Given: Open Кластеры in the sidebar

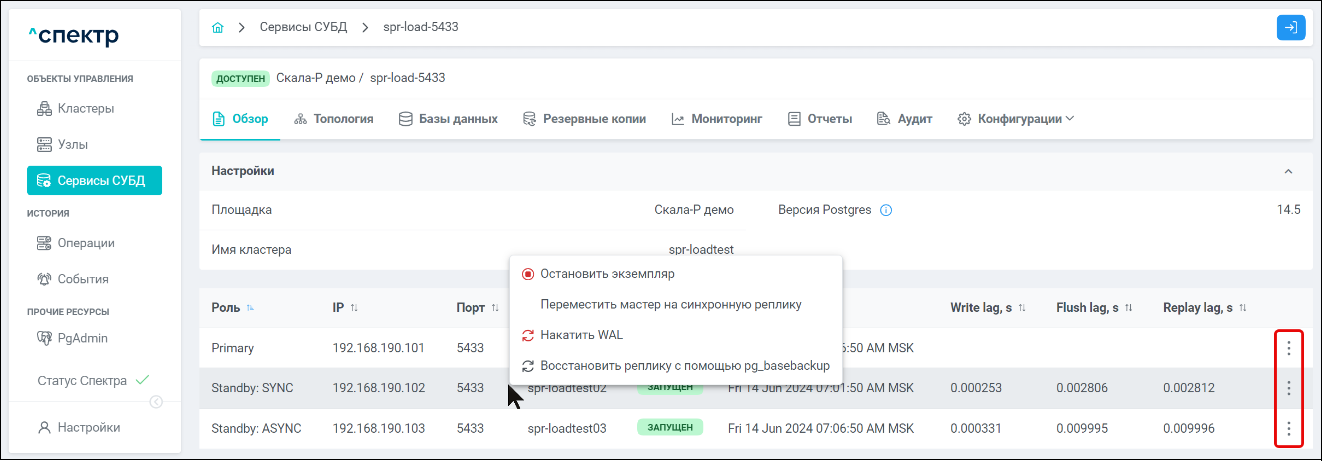Looking at the screenshot, I should click(x=85, y=108).
